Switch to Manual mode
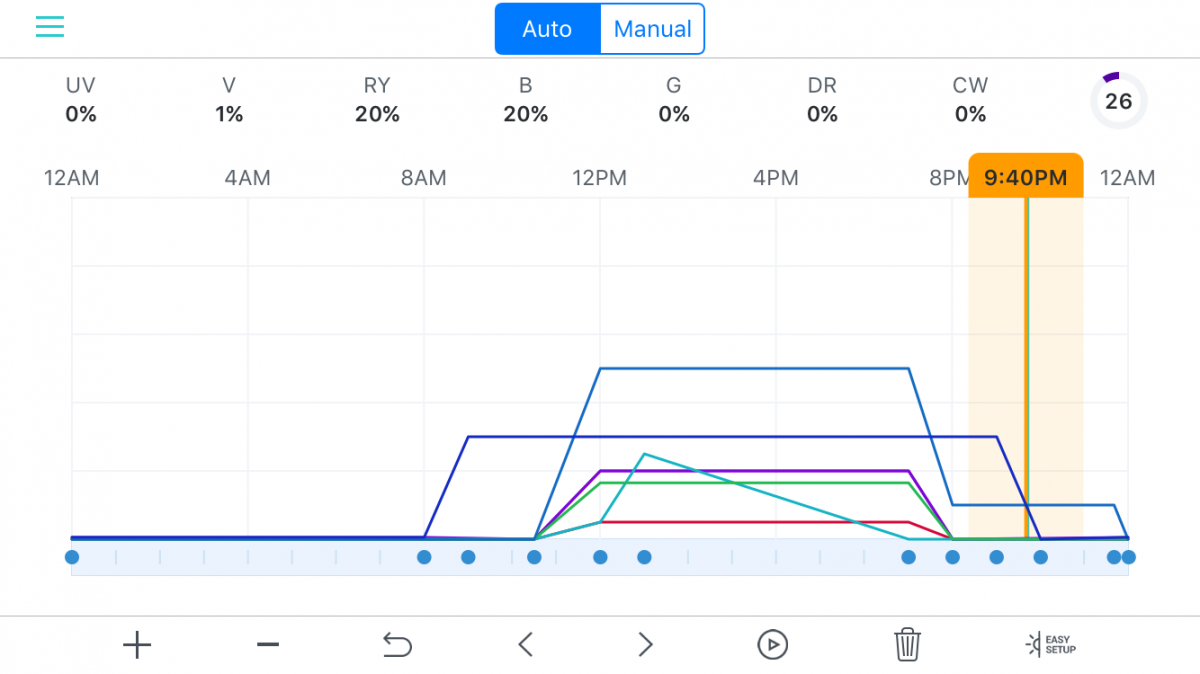The width and height of the screenshot is (1200, 674). click(x=652, y=29)
